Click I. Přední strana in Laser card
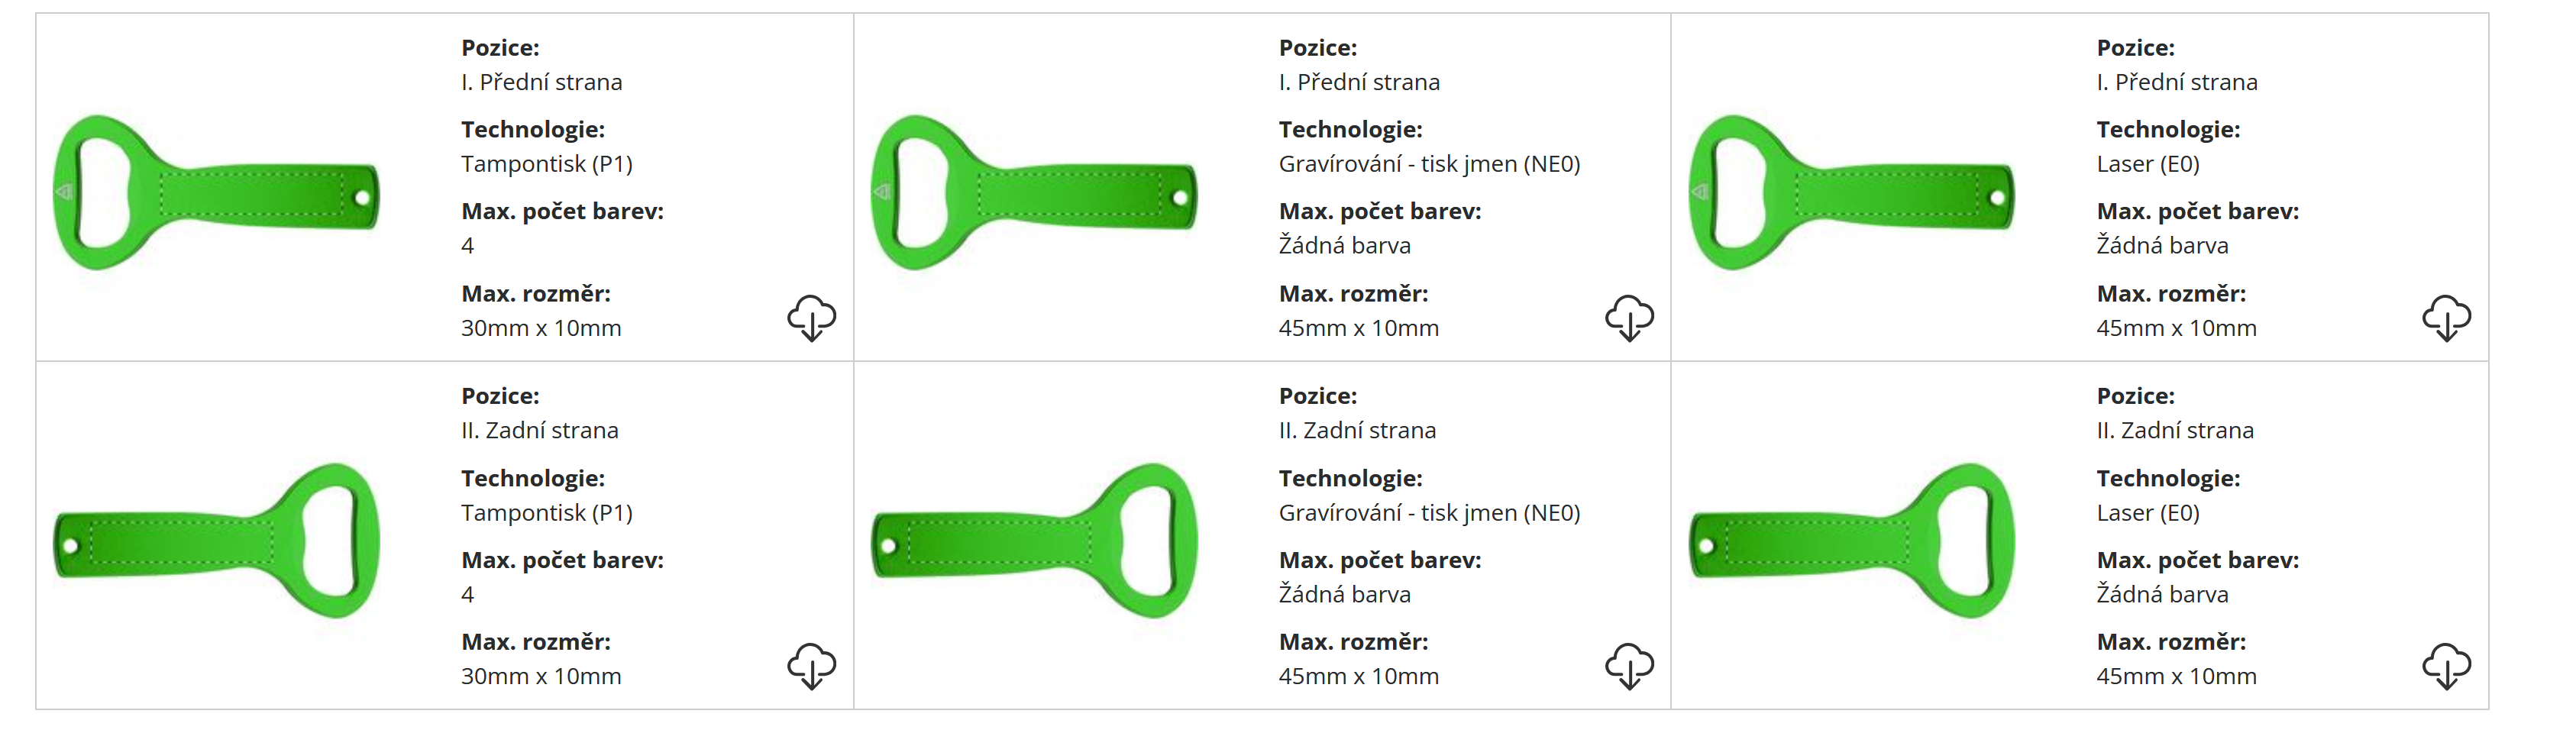This screenshot has height=733, width=2576. (2176, 82)
